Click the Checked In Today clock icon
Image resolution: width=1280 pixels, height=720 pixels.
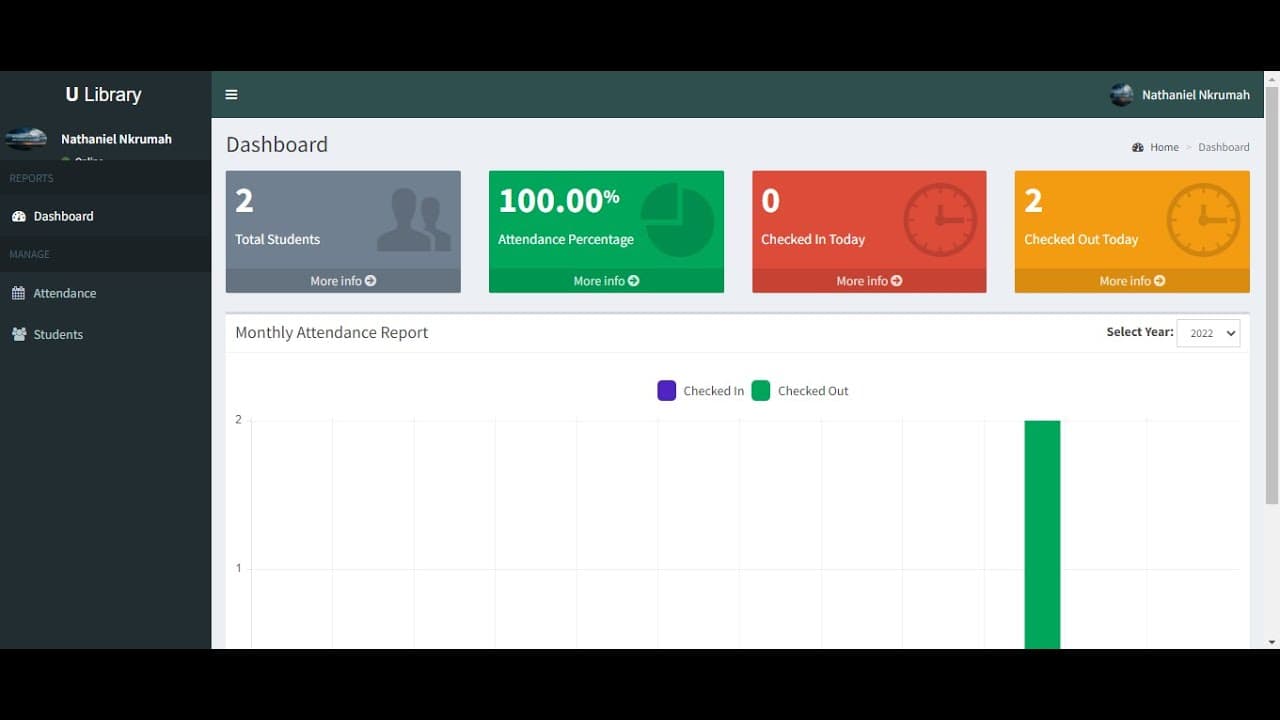[940, 220]
